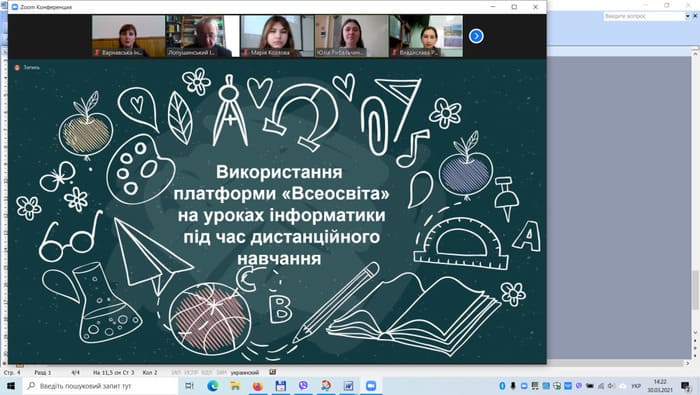The image size is (700, 395).
Task: Maximize the Zoom conference window
Action: click(x=514, y=7)
